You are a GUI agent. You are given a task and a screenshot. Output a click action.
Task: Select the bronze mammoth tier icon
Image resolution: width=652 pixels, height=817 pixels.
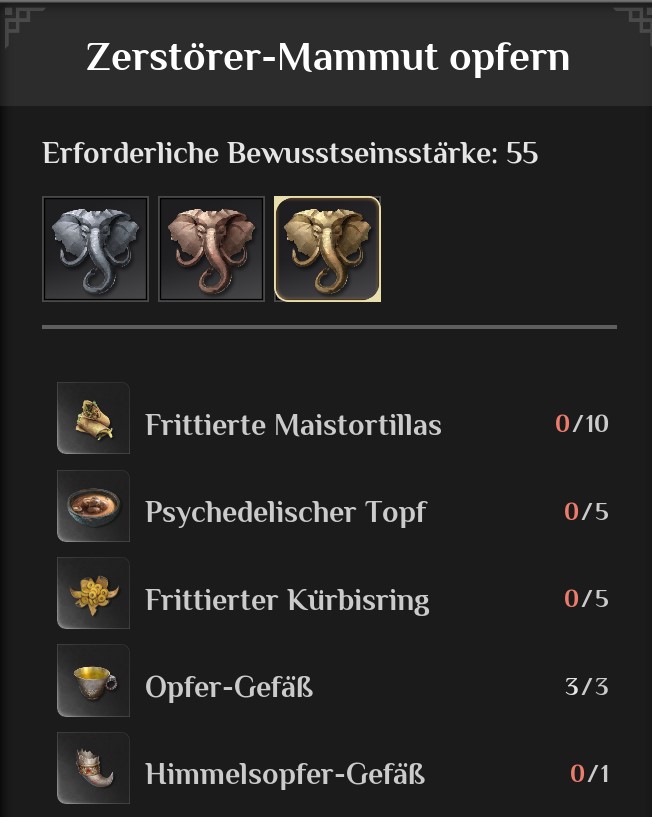[x=211, y=249]
